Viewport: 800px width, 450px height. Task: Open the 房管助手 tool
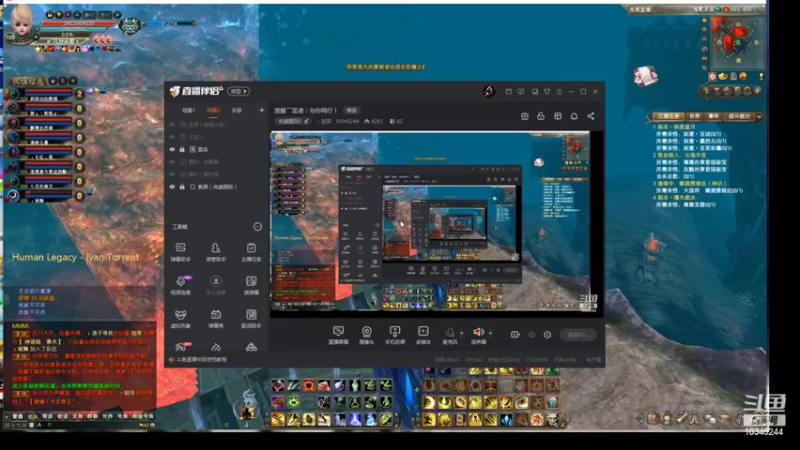(x=216, y=252)
